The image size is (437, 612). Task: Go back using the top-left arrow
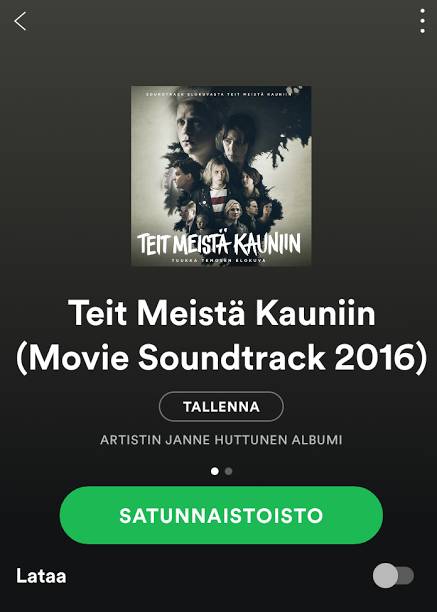pyautogui.click(x=20, y=21)
